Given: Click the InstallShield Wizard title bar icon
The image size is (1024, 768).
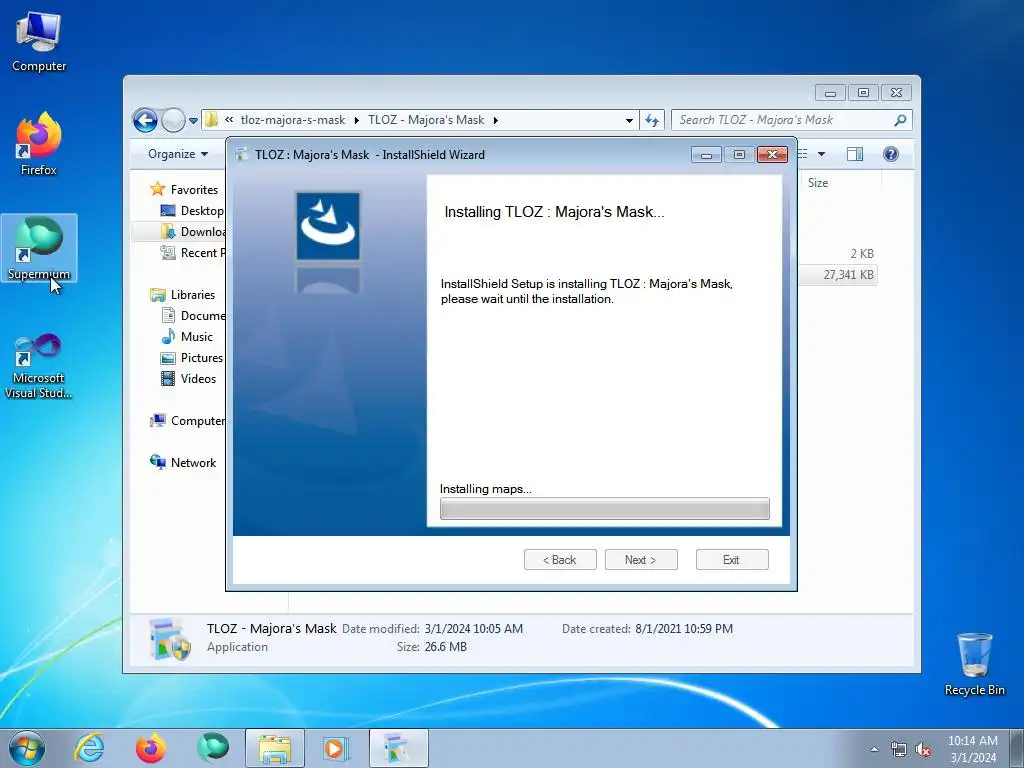Looking at the screenshot, I should pyautogui.click(x=242, y=155).
